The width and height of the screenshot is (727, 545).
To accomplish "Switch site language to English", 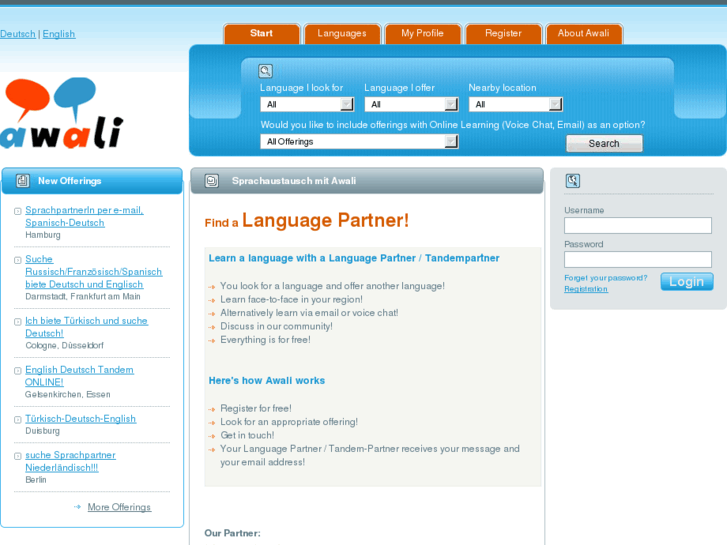I will click(x=59, y=34).
